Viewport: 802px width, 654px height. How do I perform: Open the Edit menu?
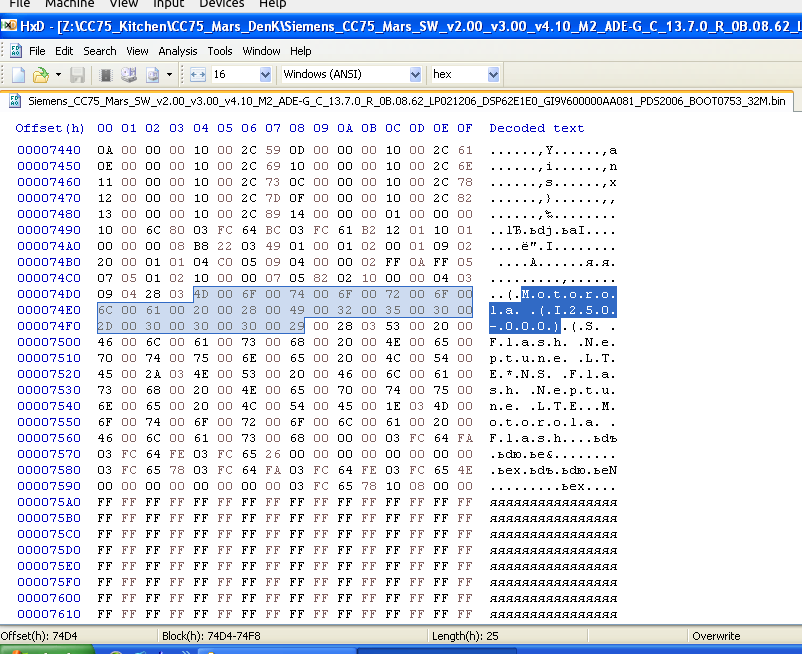[64, 51]
